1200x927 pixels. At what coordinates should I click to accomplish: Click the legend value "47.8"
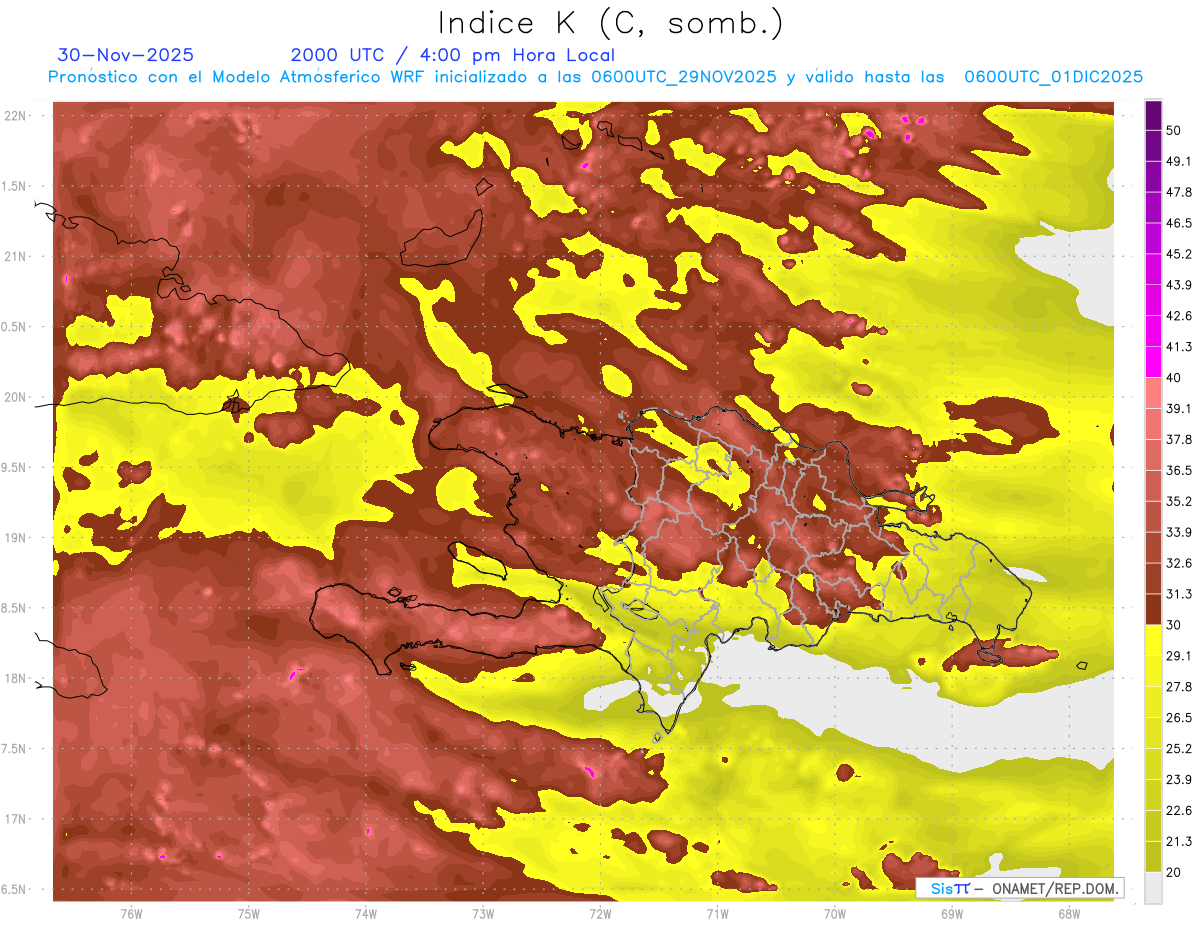pyautogui.click(x=1178, y=192)
